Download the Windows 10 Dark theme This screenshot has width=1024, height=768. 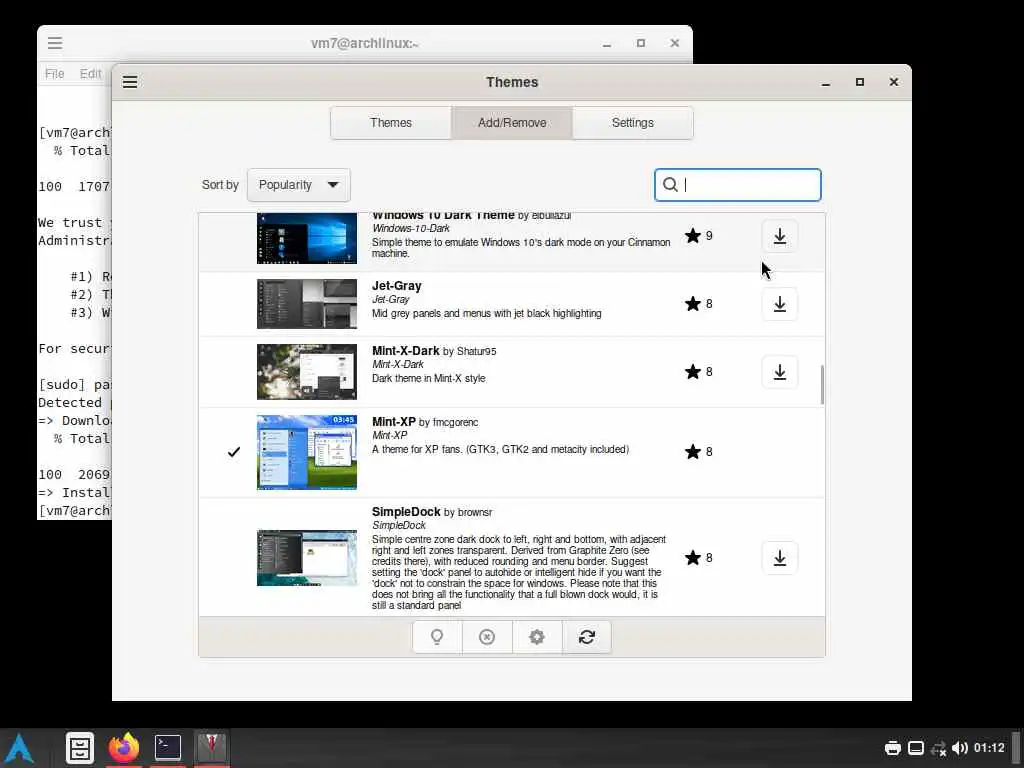point(780,236)
